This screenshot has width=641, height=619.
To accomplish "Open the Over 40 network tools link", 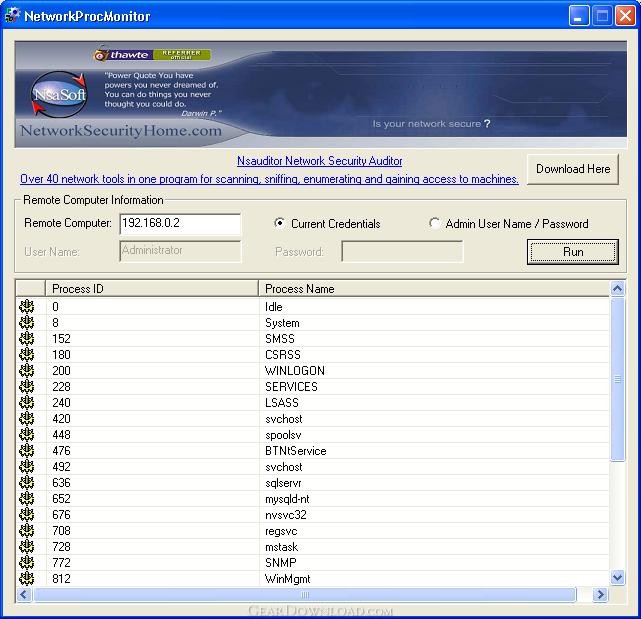I will [x=269, y=179].
